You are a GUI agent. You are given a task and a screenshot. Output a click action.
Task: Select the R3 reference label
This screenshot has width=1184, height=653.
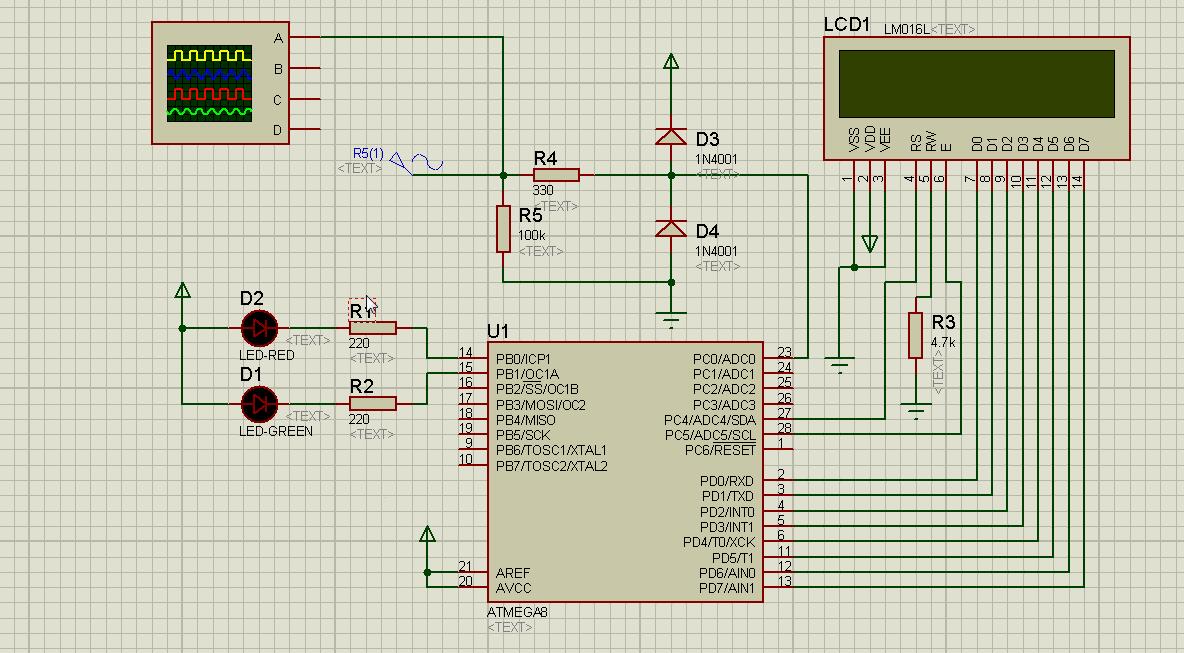[x=943, y=322]
